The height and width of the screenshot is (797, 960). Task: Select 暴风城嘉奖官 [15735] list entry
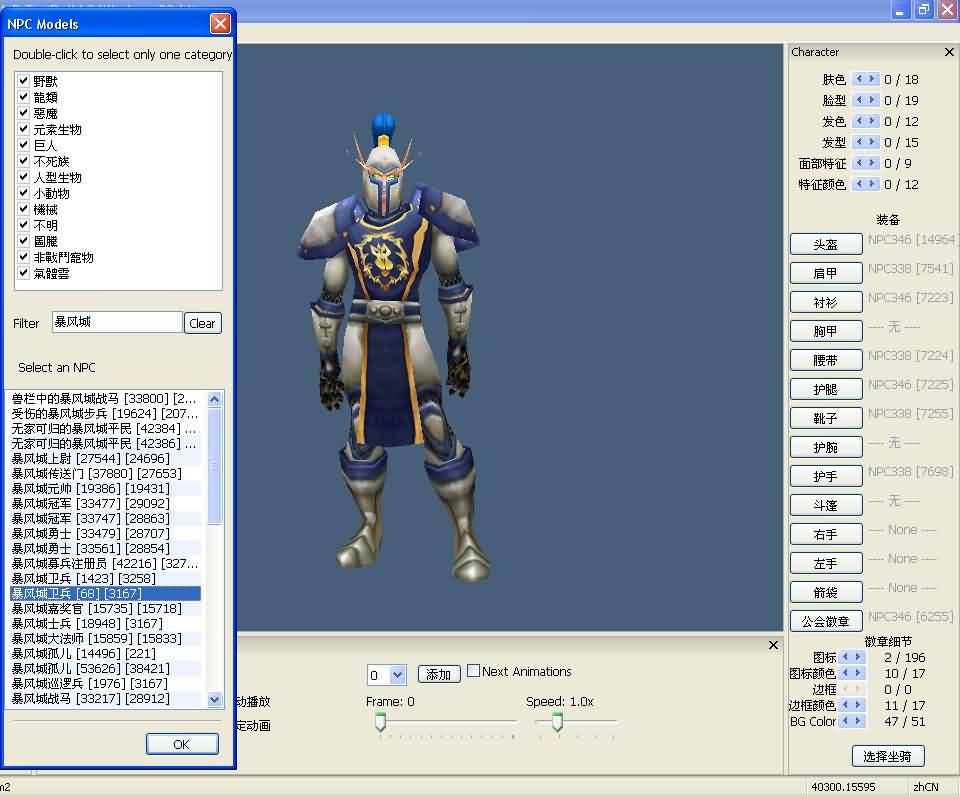pyautogui.click(x=105, y=608)
